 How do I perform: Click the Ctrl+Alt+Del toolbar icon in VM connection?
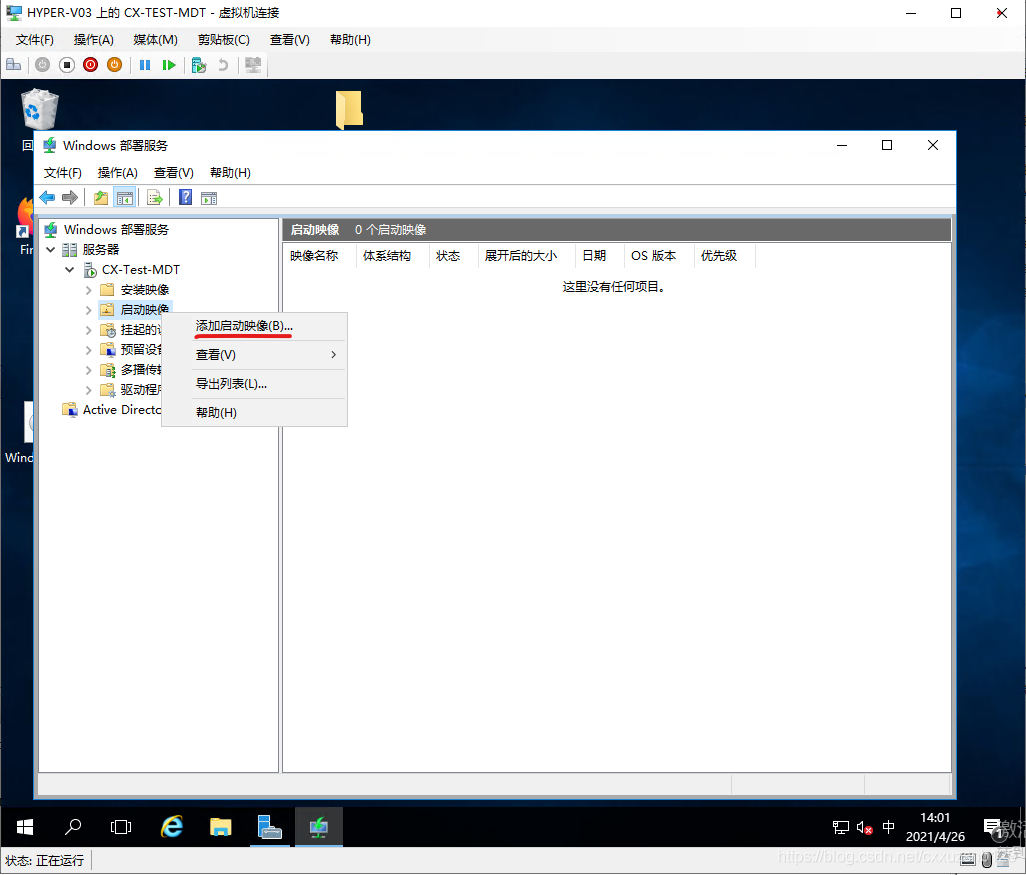click(14, 65)
